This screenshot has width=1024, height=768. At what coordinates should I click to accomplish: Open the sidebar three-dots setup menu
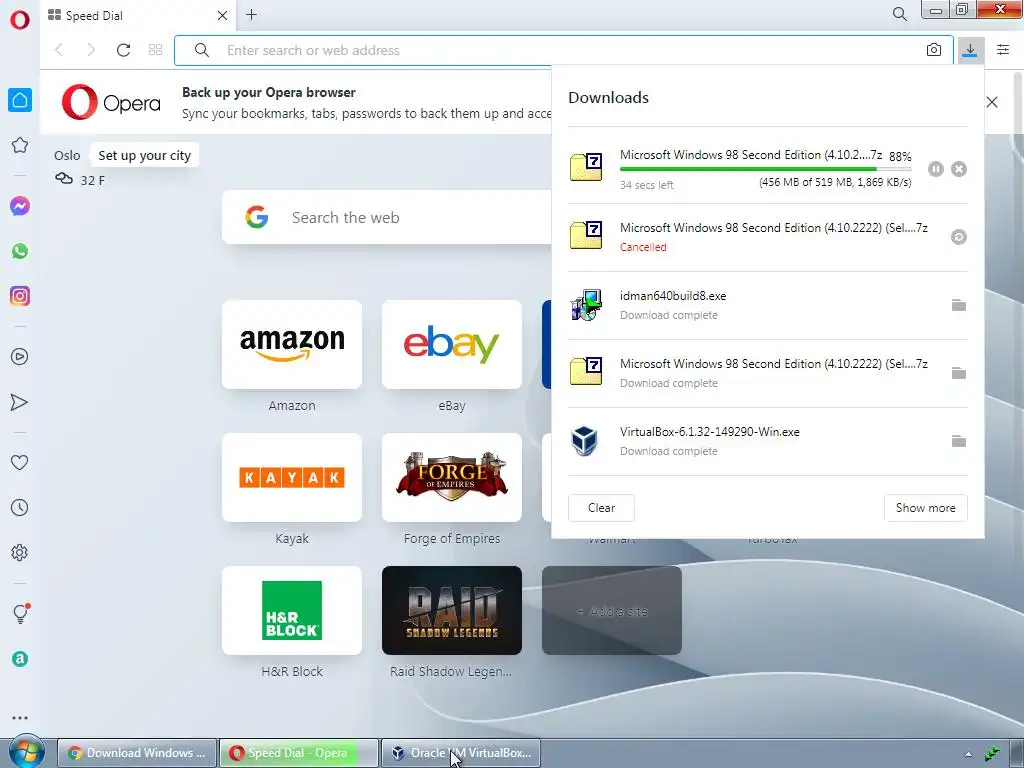pyautogui.click(x=20, y=718)
